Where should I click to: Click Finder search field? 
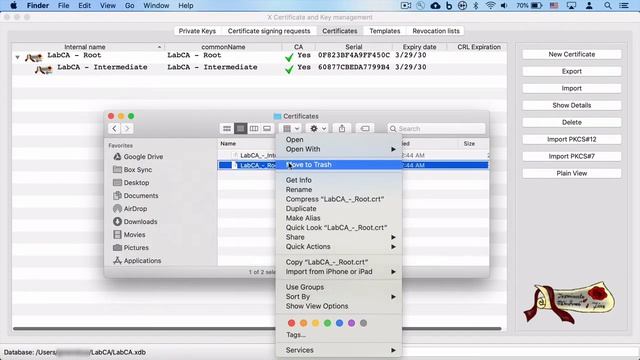(436, 129)
